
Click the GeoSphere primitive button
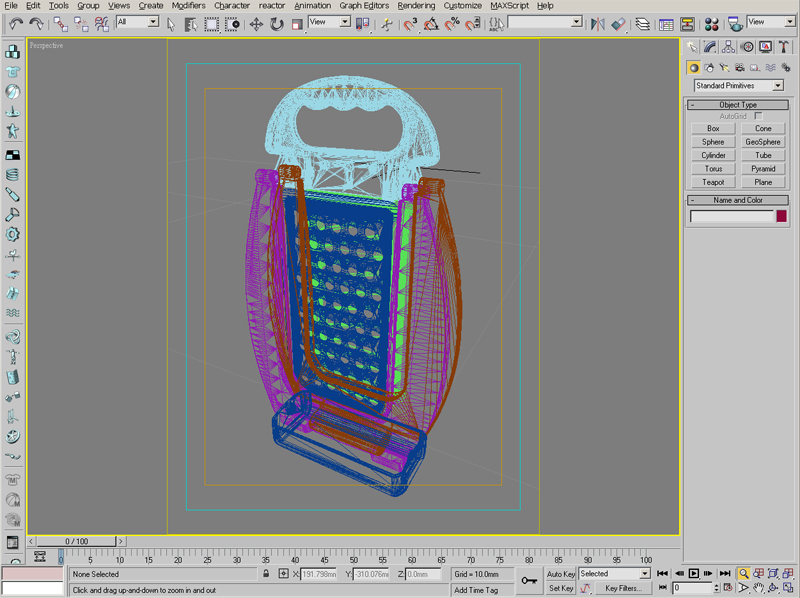[x=763, y=142]
